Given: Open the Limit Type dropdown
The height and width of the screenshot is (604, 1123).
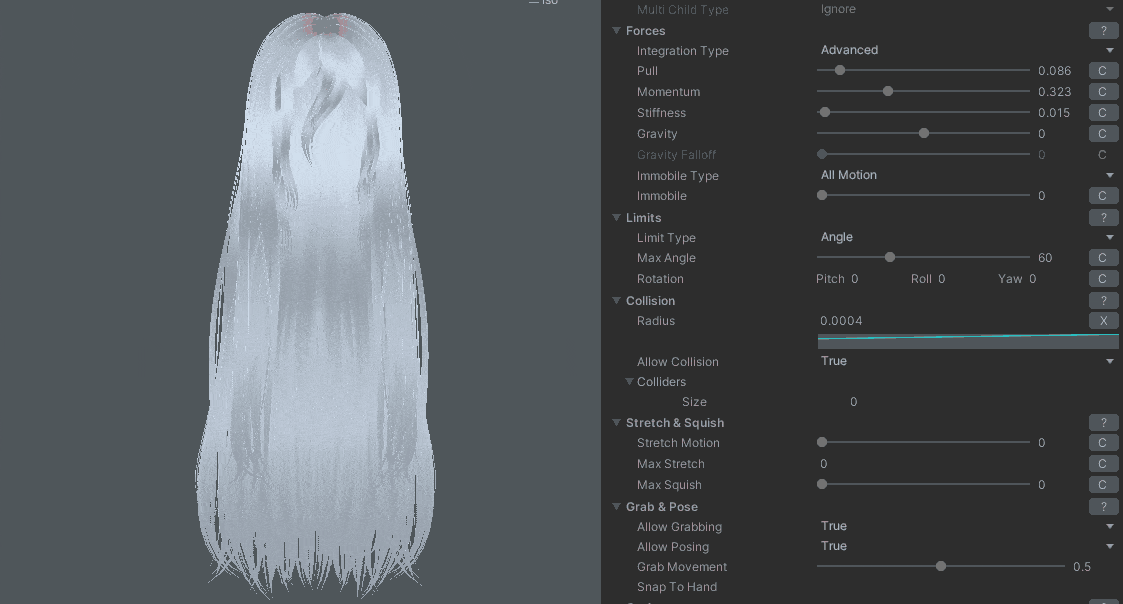Looking at the screenshot, I should coord(966,237).
